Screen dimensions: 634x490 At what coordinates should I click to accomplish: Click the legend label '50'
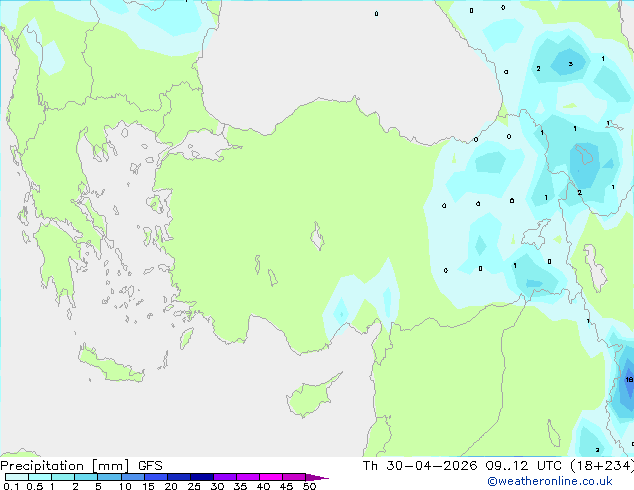309,486
